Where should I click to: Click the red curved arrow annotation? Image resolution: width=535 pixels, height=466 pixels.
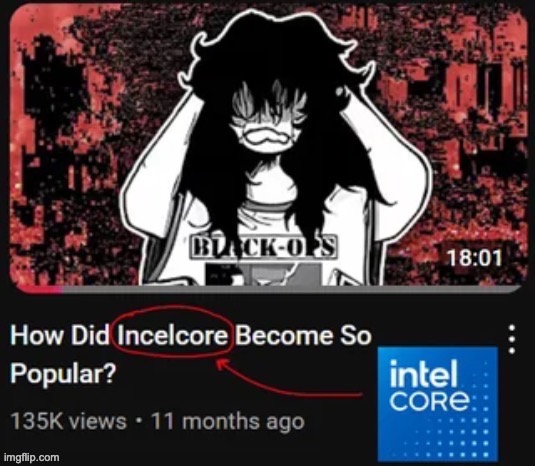tap(289, 378)
